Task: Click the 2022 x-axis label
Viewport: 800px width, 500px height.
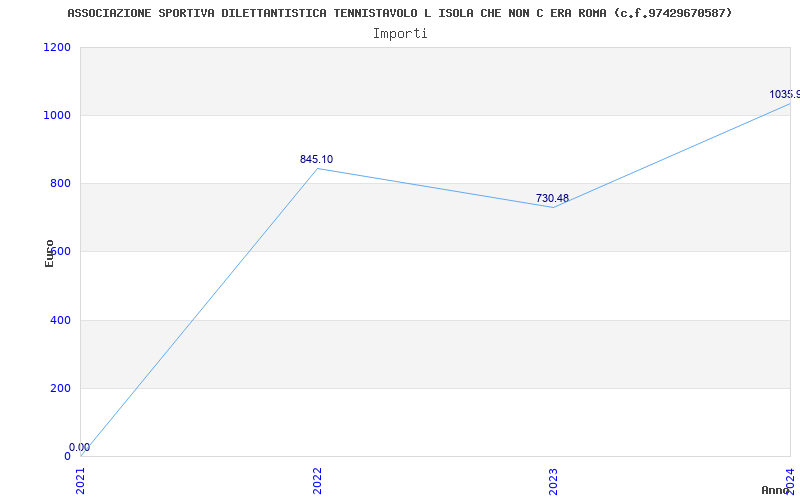Action: [x=317, y=481]
